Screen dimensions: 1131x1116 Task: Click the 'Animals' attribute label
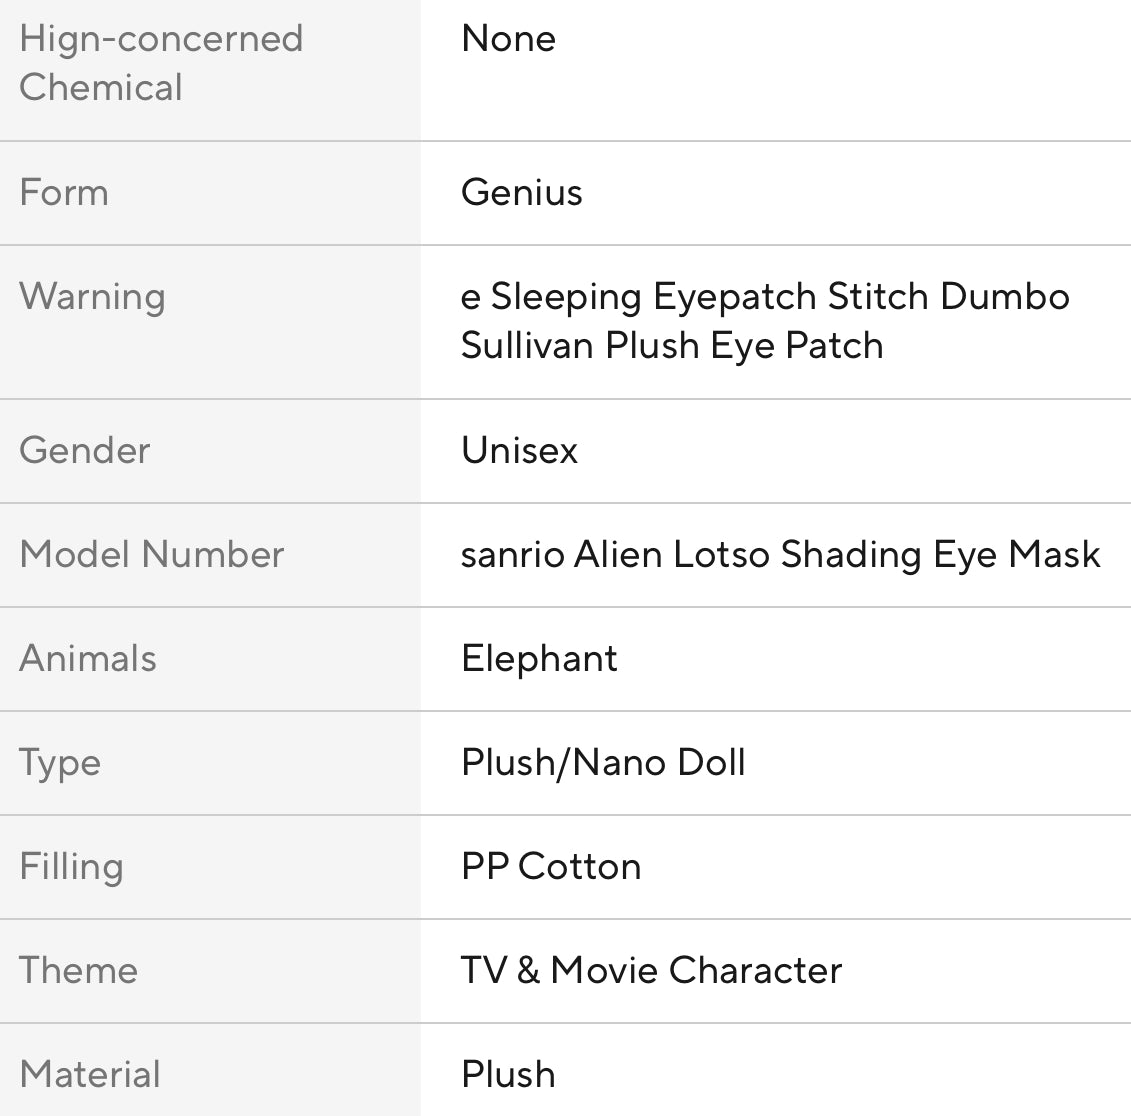88,658
